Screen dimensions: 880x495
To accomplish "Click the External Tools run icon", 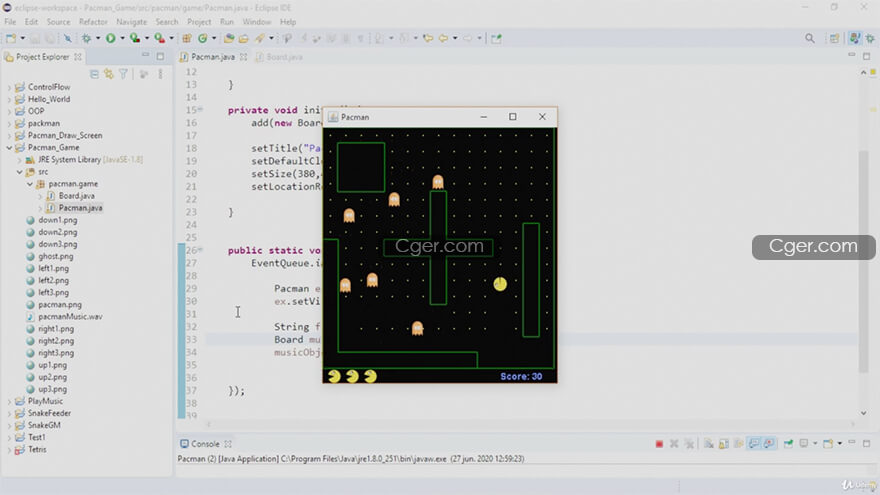I will (x=159, y=38).
